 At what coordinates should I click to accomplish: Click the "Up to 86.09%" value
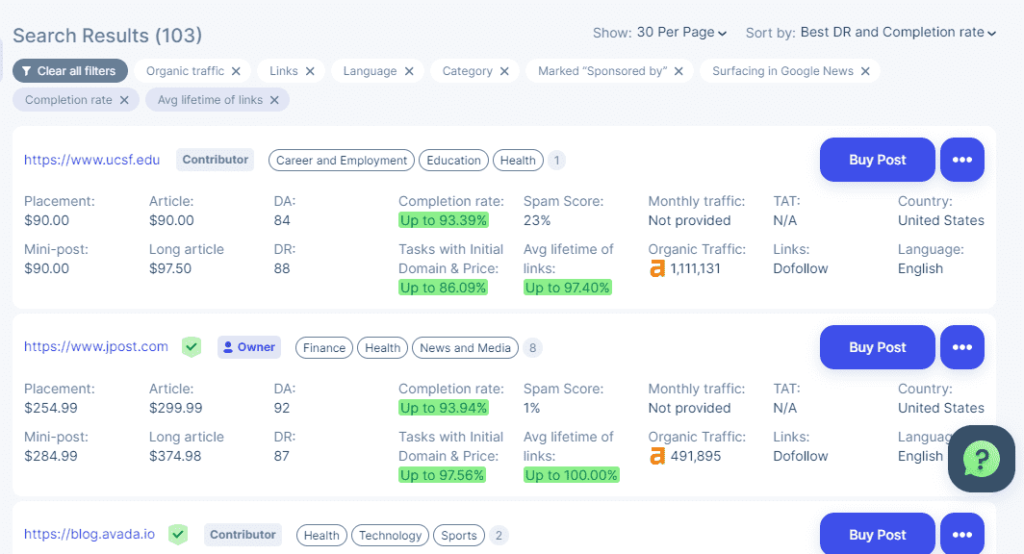443,287
